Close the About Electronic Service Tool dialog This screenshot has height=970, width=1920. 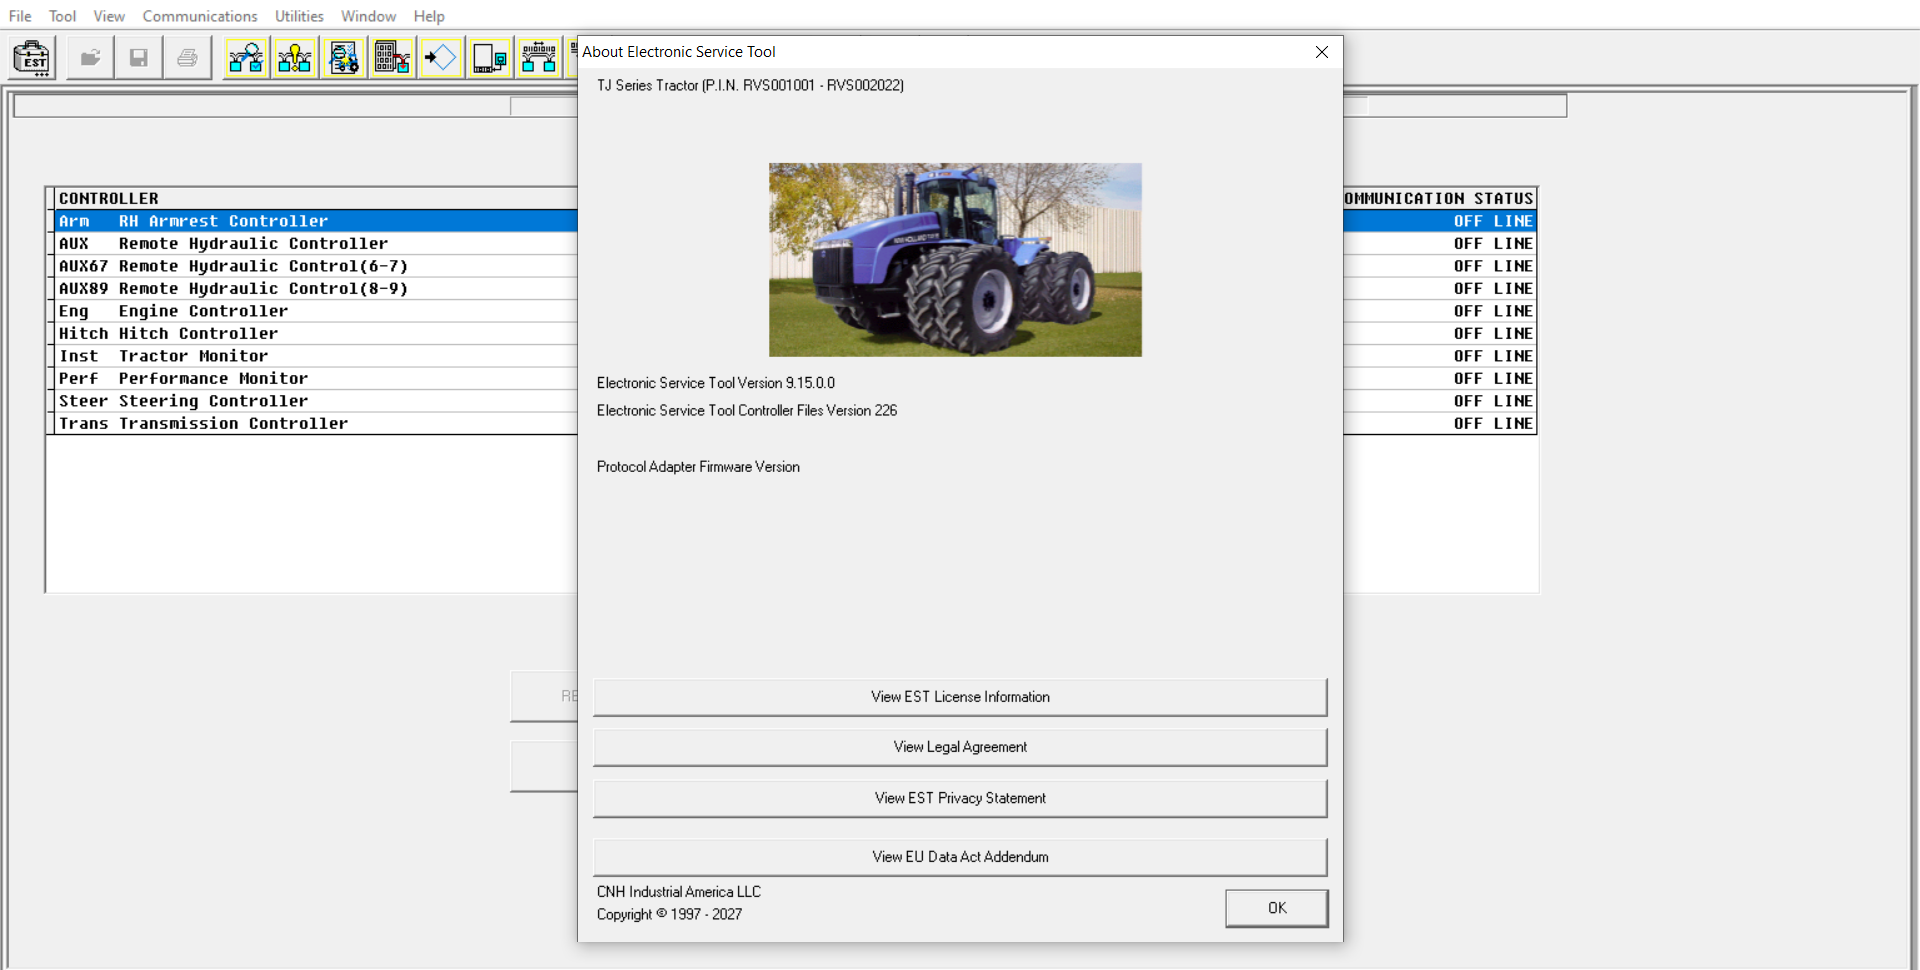point(1322,52)
